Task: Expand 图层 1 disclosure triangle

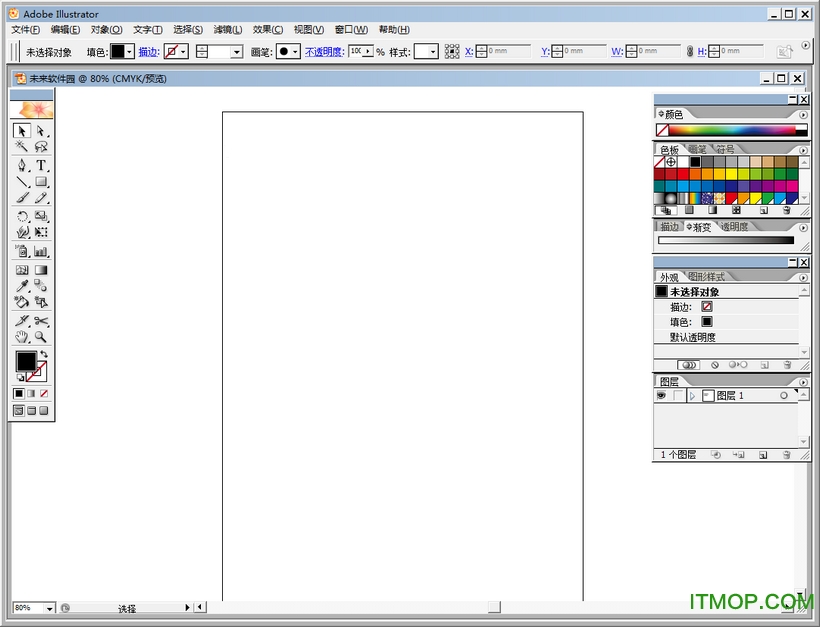Action: (692, 396)
